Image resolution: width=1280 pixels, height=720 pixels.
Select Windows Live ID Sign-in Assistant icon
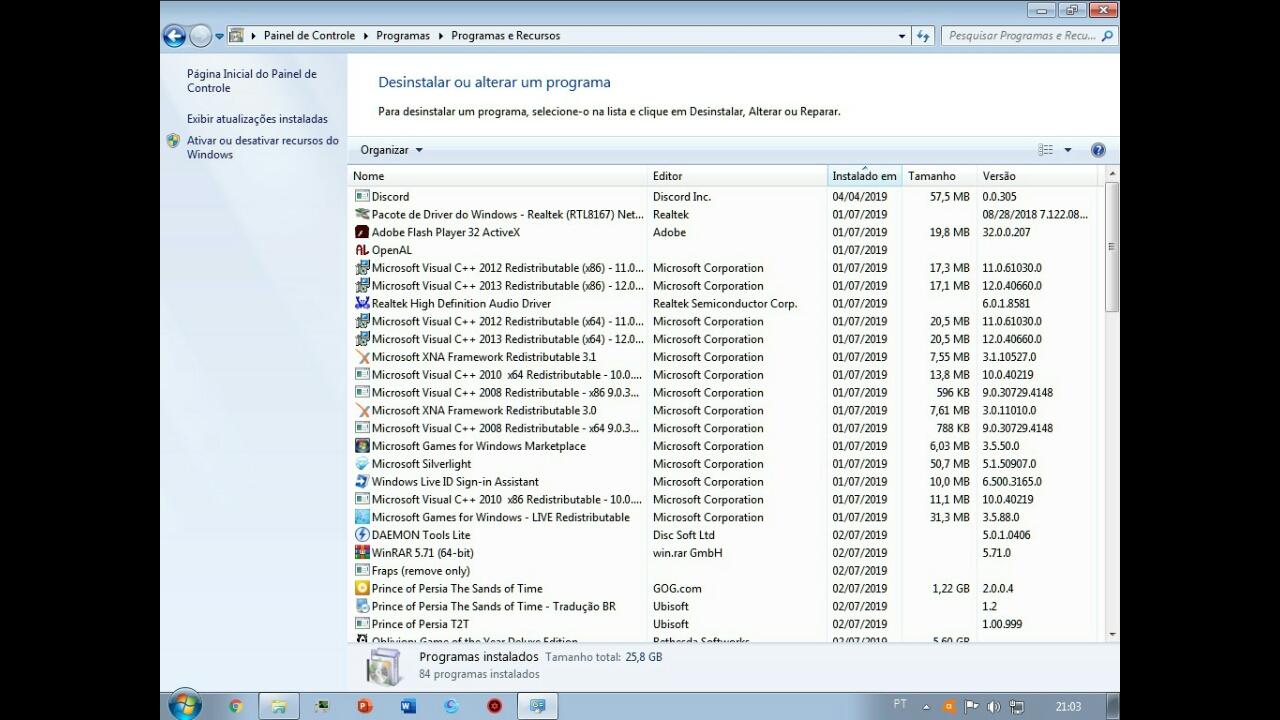[x=362, y=482]
